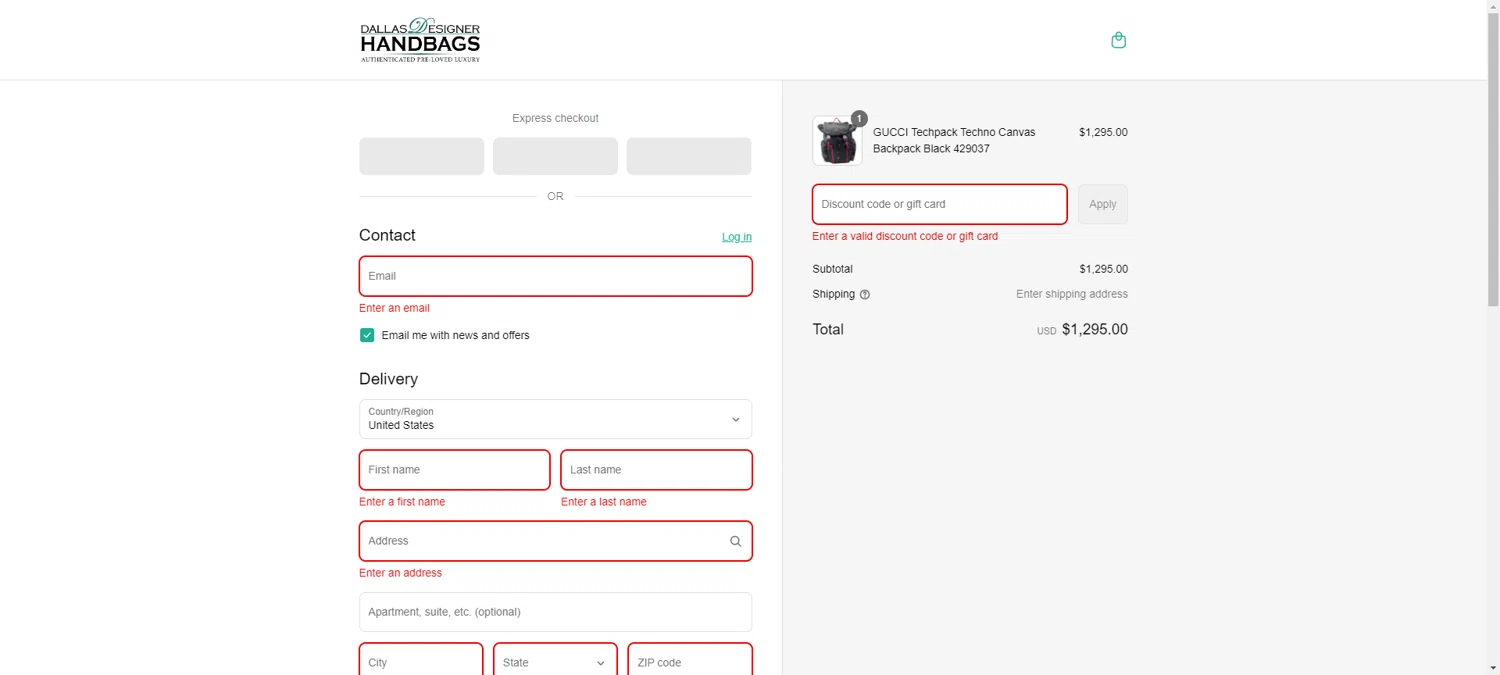Click the middle express checkout button
Viewport: 1500px width, 675px height.
555,156
